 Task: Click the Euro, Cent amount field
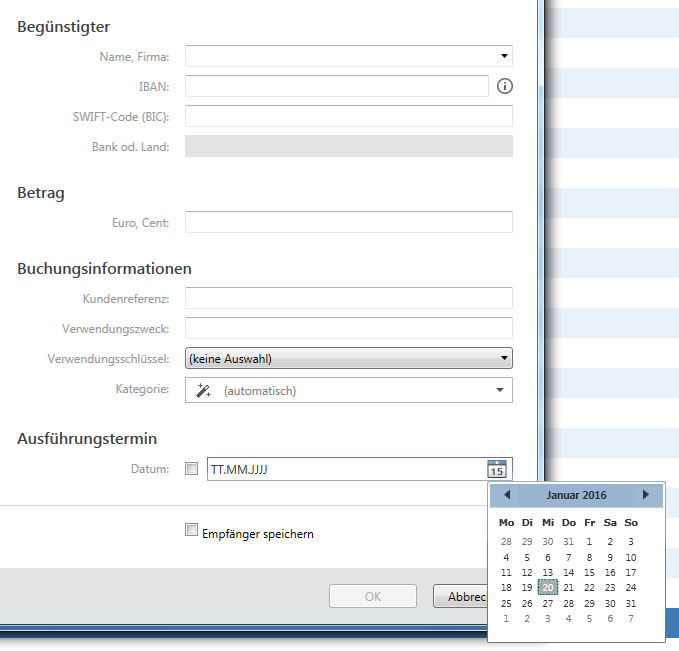[349, 222]
